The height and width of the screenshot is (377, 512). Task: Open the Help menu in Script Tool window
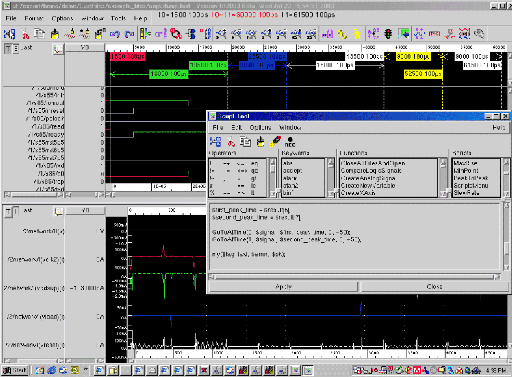tap(498, 127)
